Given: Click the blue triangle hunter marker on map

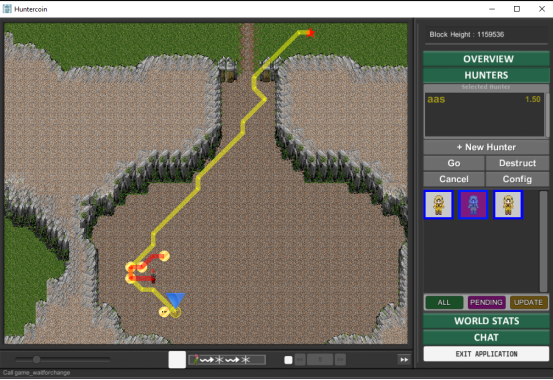Looking at the screenshot, I should [175, 300].
